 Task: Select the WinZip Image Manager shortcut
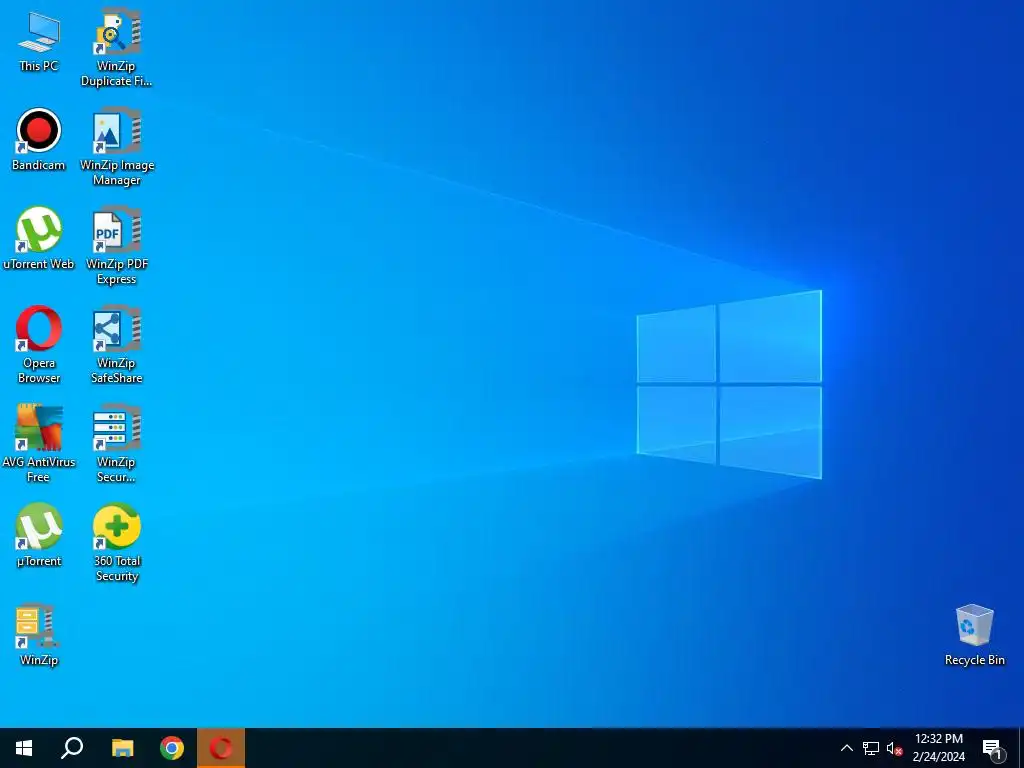tap(117, 147)
